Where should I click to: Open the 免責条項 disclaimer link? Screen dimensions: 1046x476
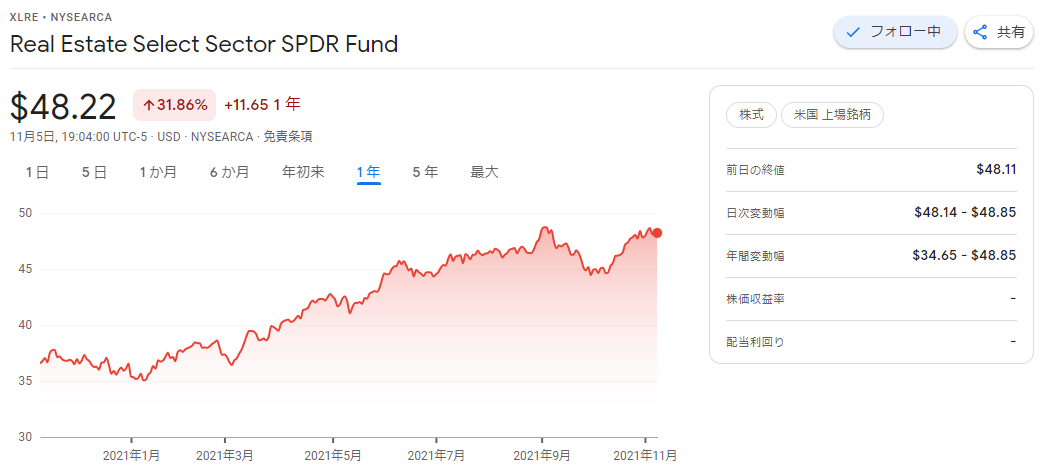click(x=288, y=137)
